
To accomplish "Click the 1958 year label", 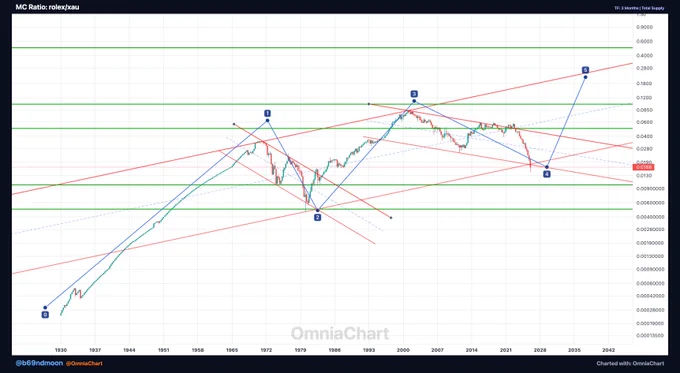I will coord(198,350).
